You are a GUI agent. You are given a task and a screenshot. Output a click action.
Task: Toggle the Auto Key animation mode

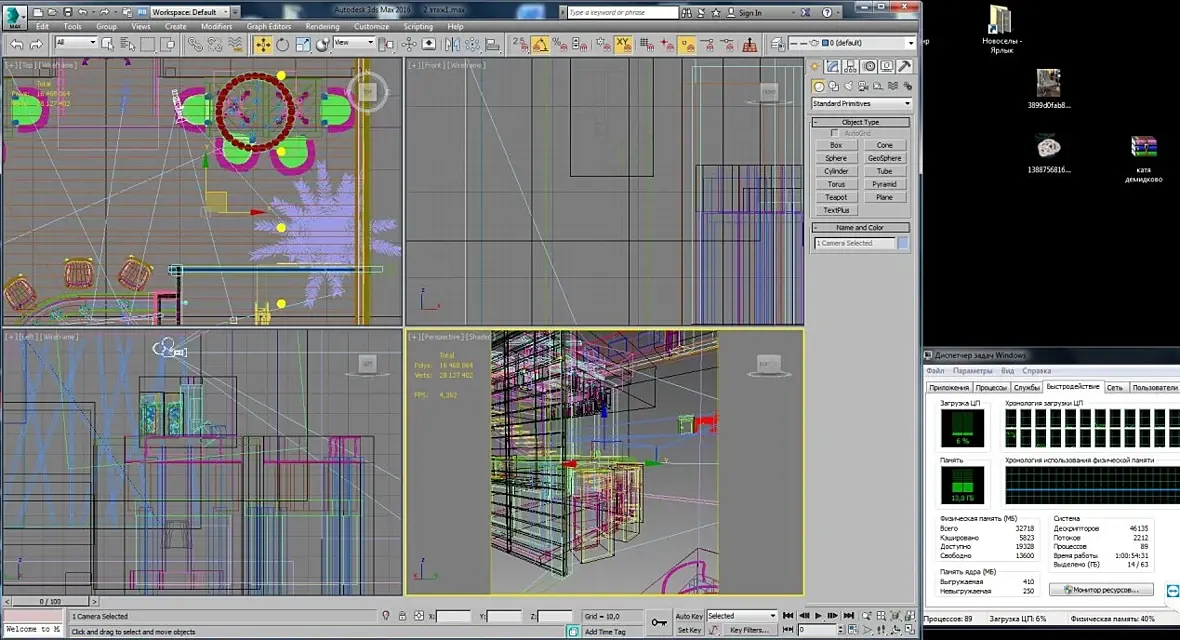click(689, 616)
